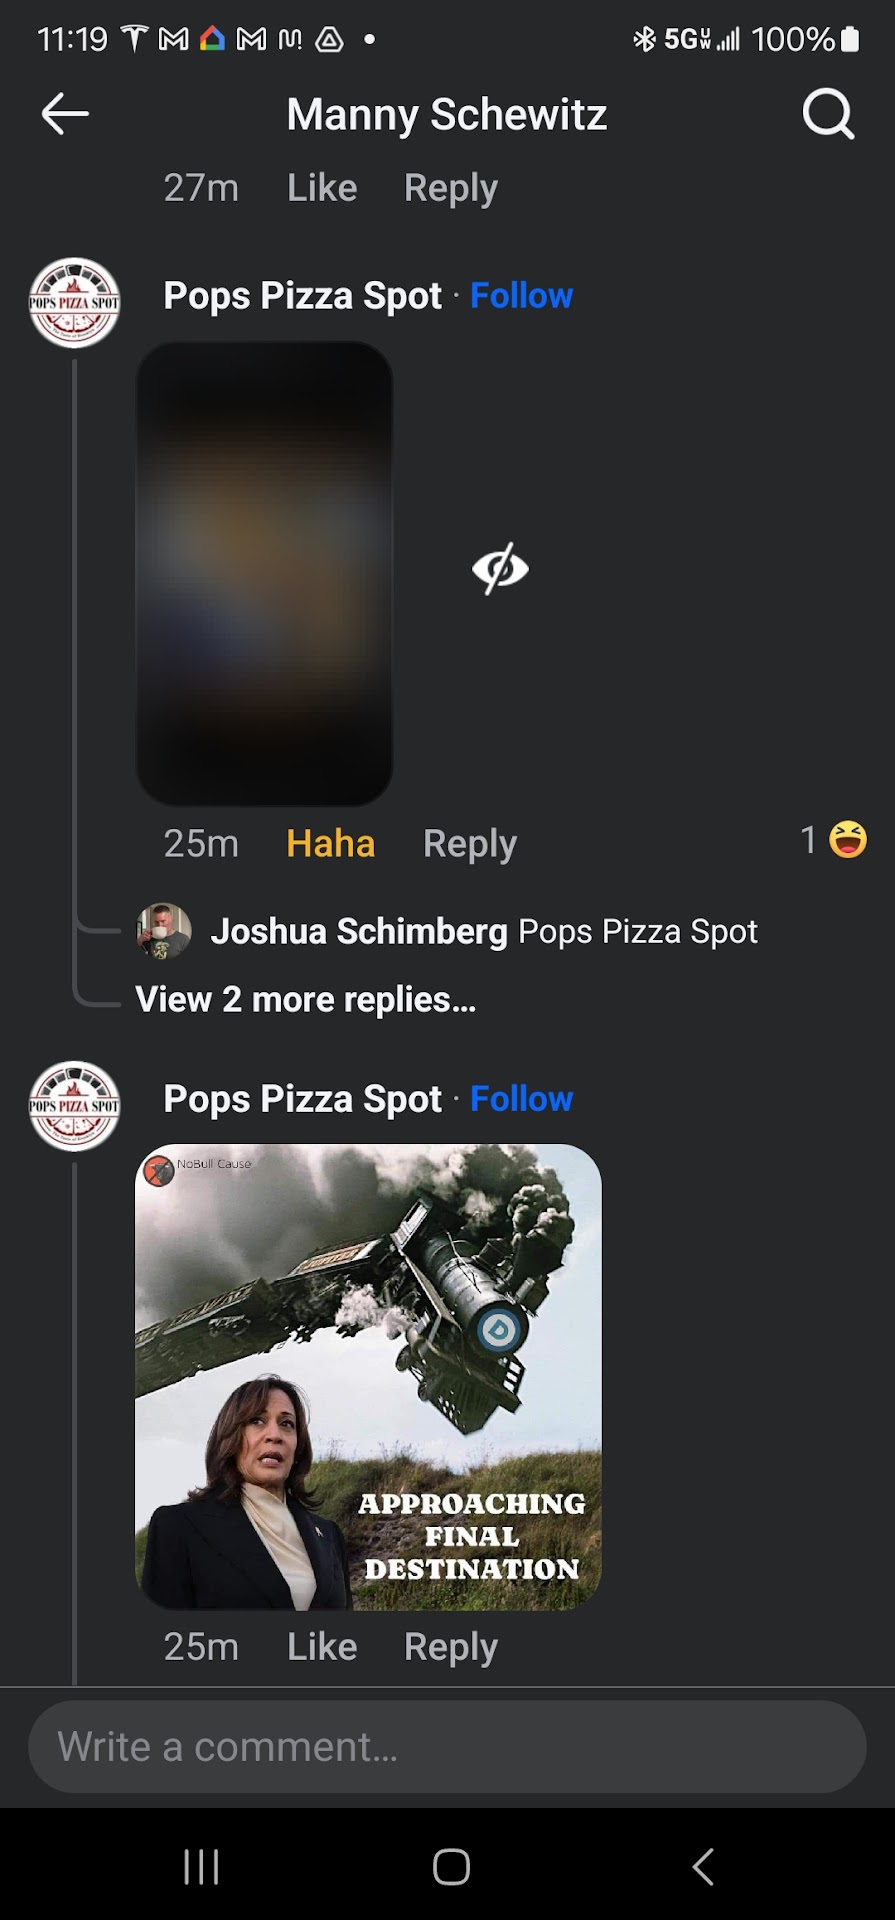
Task: Reply to the train meme comment
Action: tap(451, 1647)
